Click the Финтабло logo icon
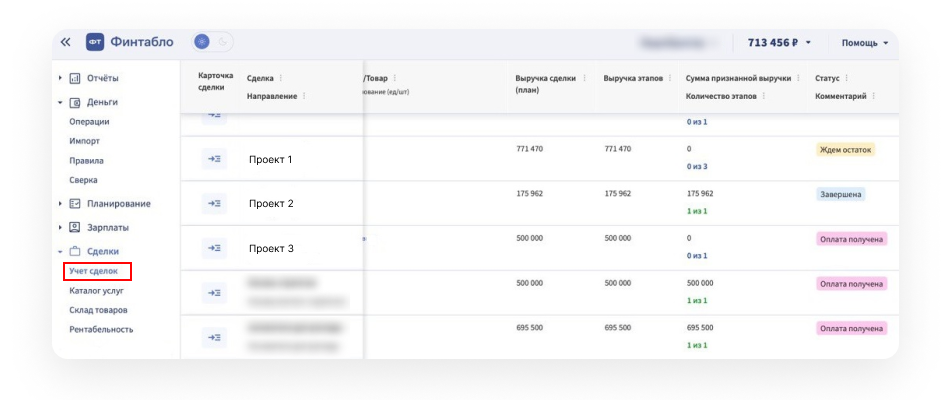This screenshot has width=950, height=400. [x=95, y=42]
